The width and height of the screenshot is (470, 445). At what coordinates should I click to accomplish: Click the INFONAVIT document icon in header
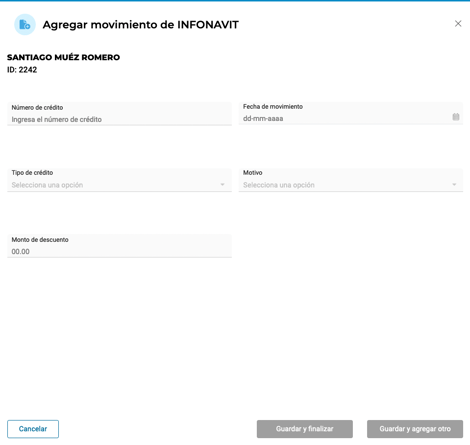click(25, 25)
